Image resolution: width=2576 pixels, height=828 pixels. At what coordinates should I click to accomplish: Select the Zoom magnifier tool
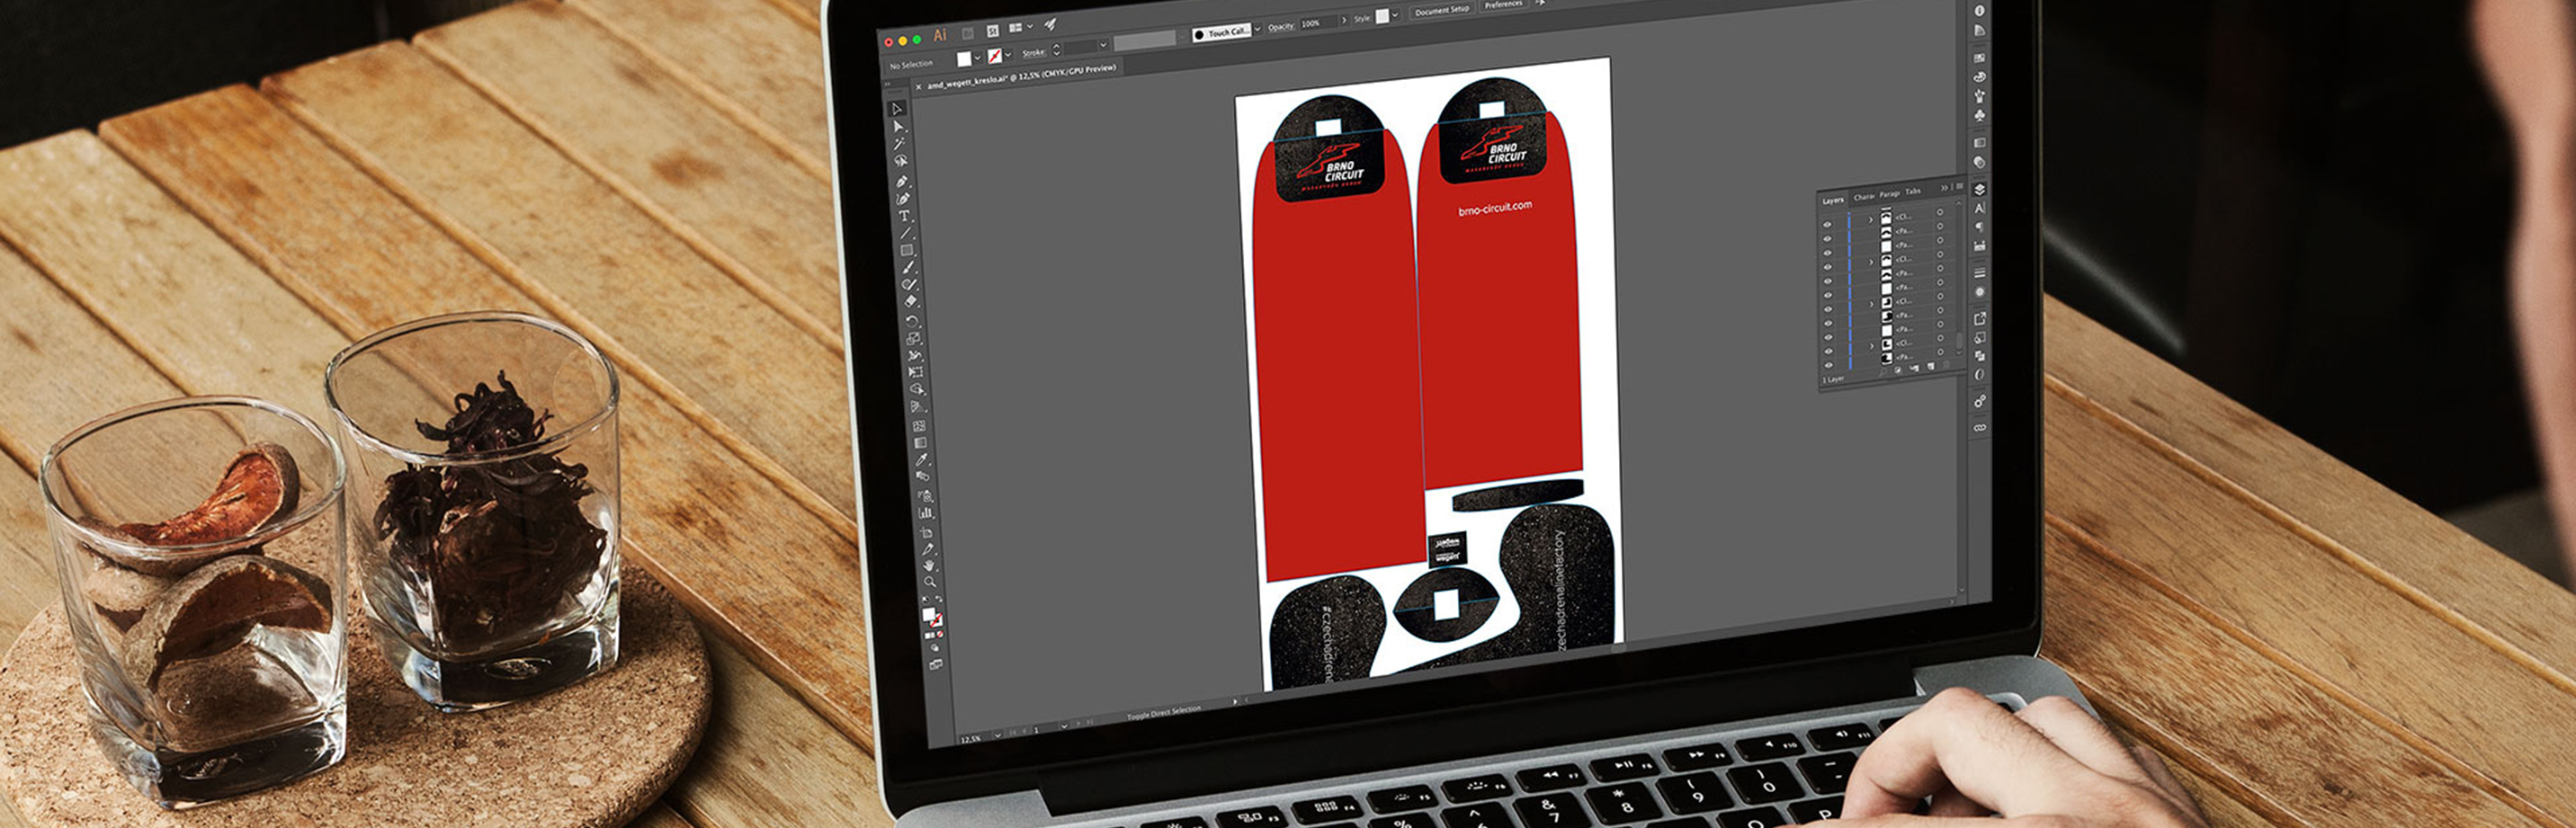tap(930, 582)
